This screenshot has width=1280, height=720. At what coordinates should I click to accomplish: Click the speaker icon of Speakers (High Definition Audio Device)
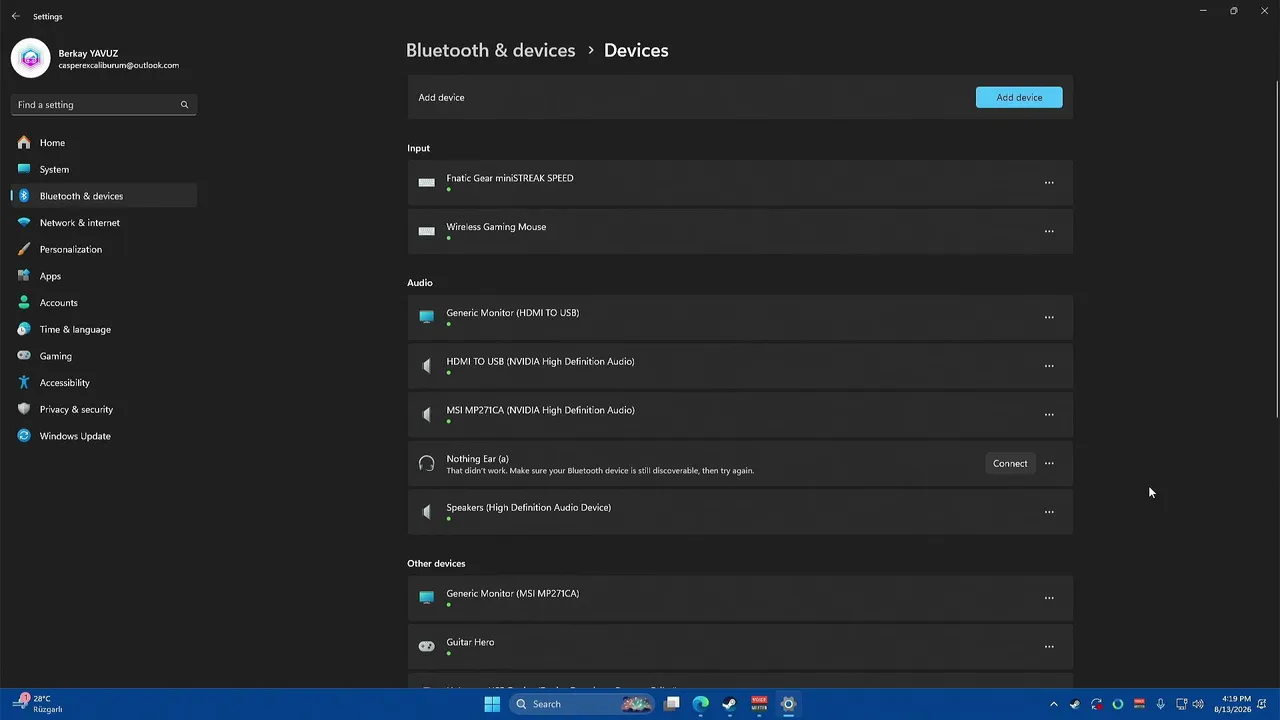click(x=427, y=512)
